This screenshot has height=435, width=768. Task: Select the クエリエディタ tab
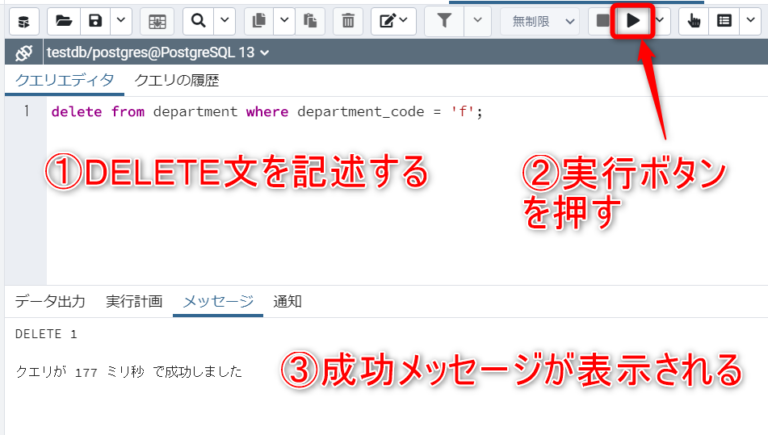[x=65, y=81]
